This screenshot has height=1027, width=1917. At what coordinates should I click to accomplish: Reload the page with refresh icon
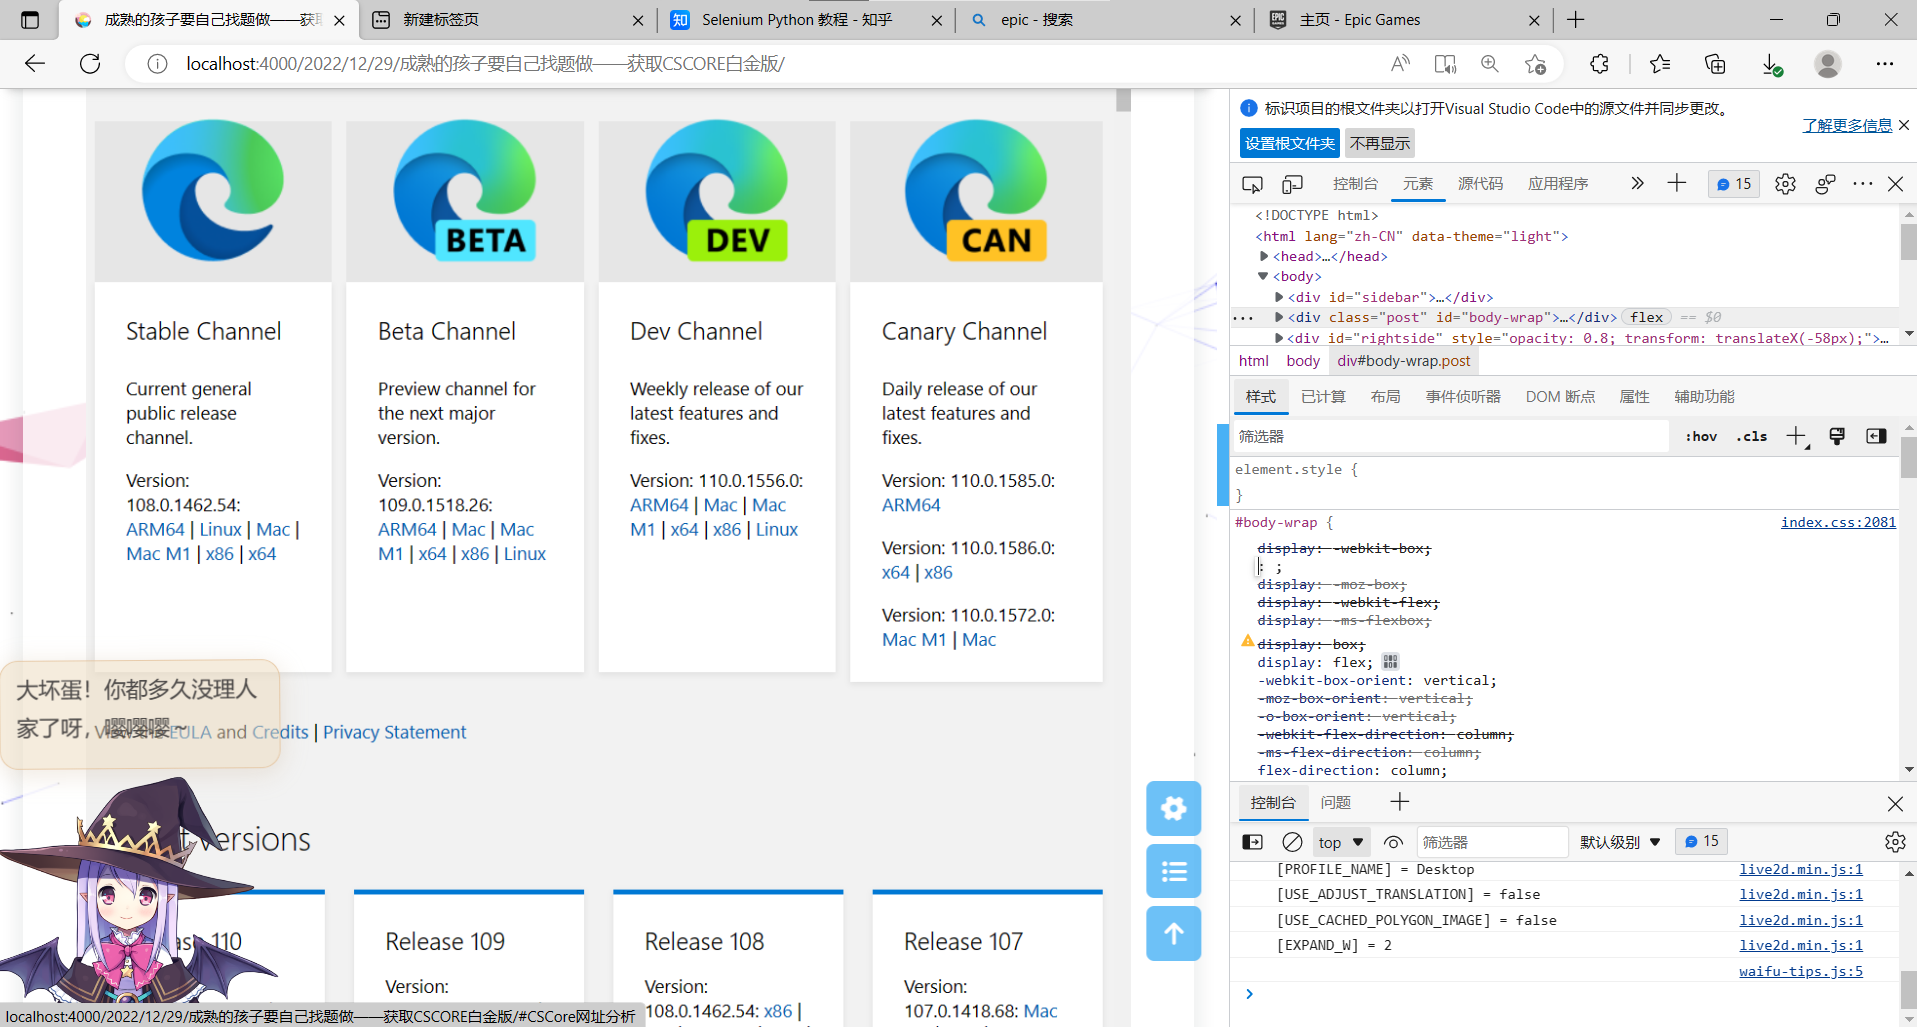tap(90, 64)
